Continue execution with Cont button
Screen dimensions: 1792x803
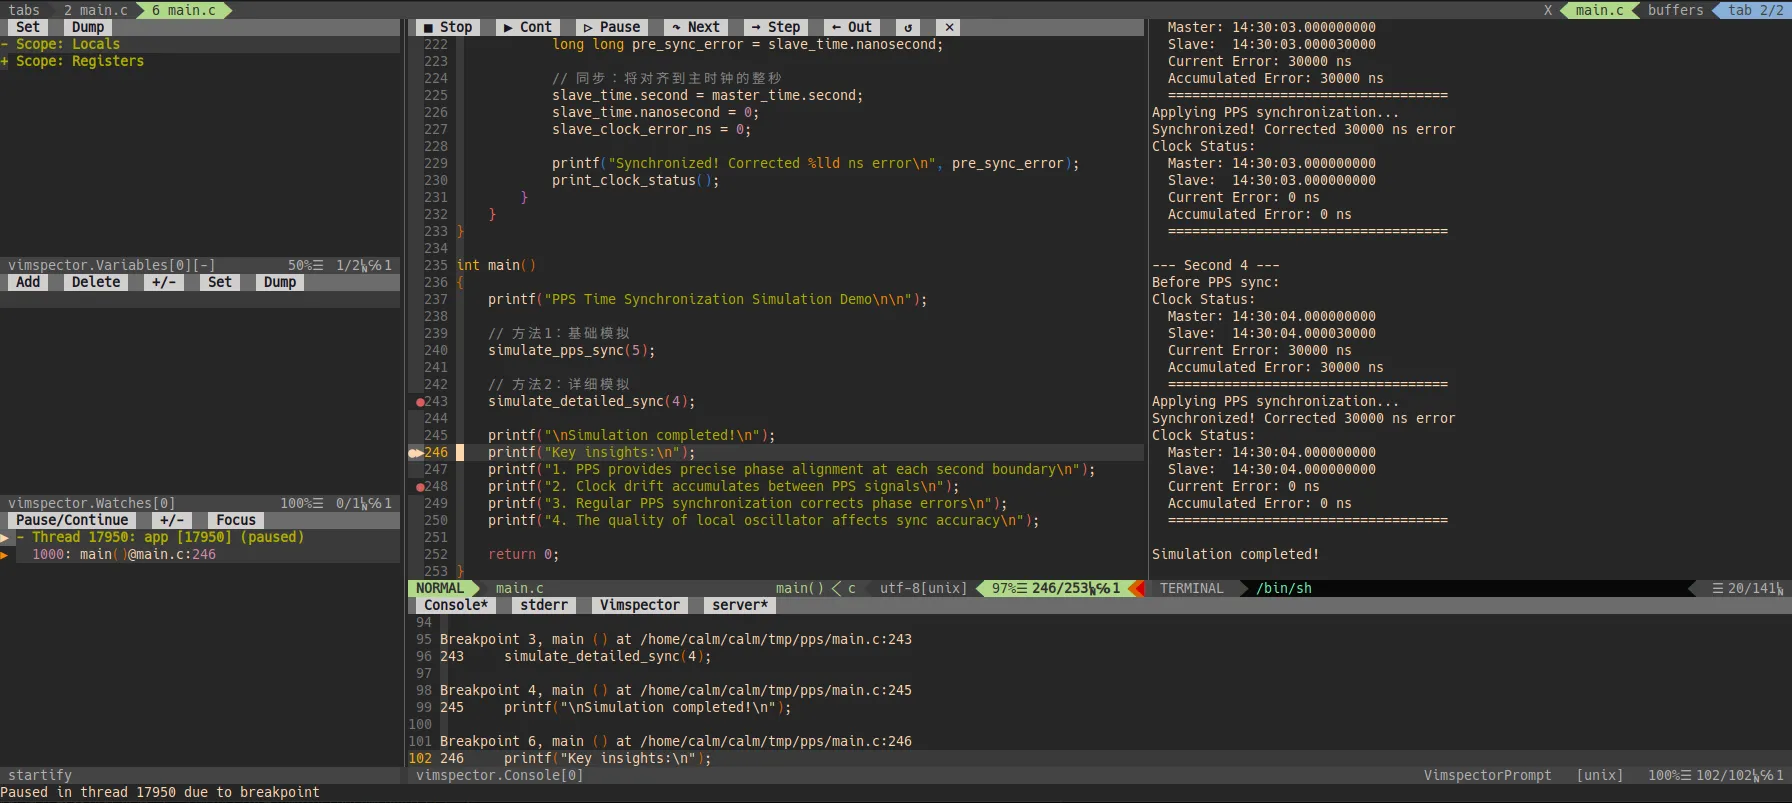528,27
